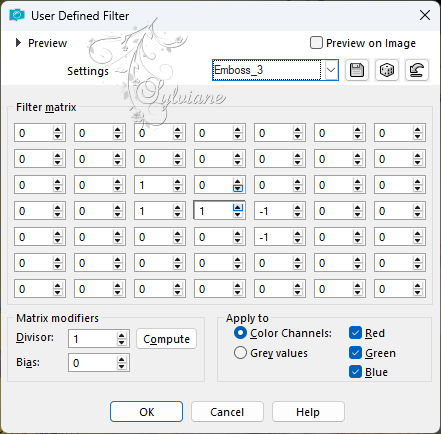Click the Compute button
The height and width of the screenshot is (434, 441).
pos(166,339)
